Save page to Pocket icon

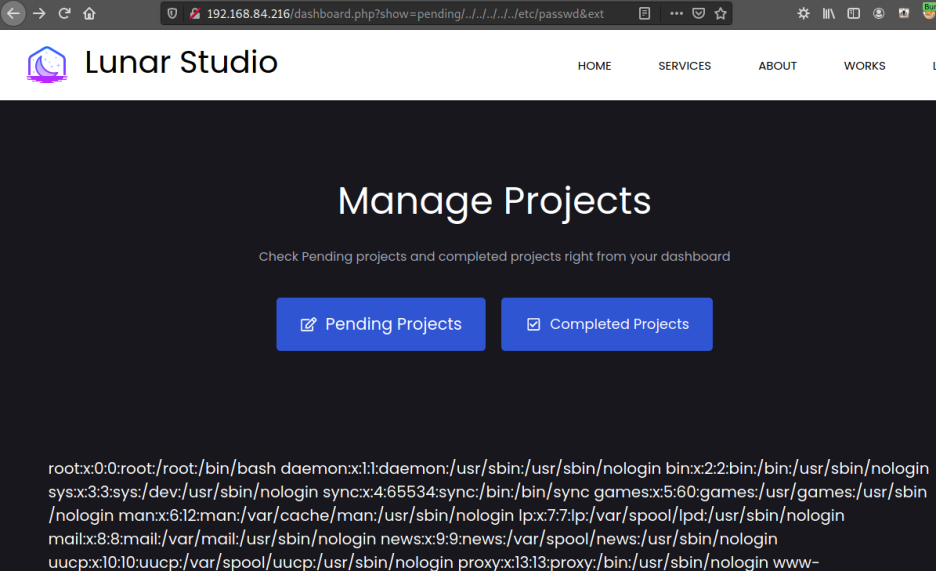tap(698, 13)
